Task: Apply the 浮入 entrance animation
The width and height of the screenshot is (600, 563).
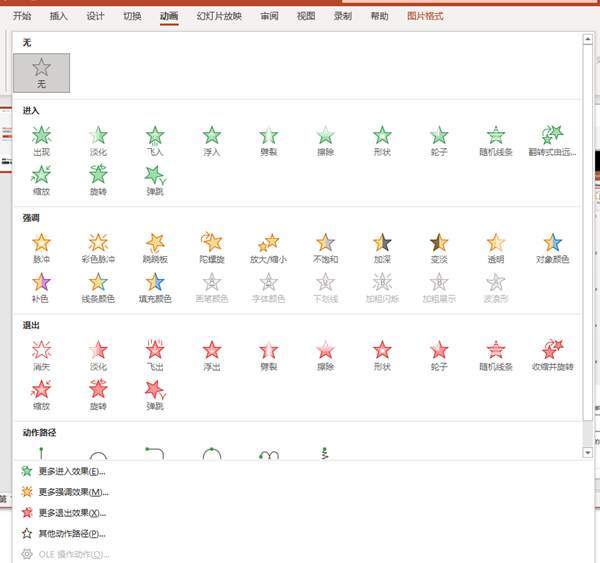Action: pos(212,141)
